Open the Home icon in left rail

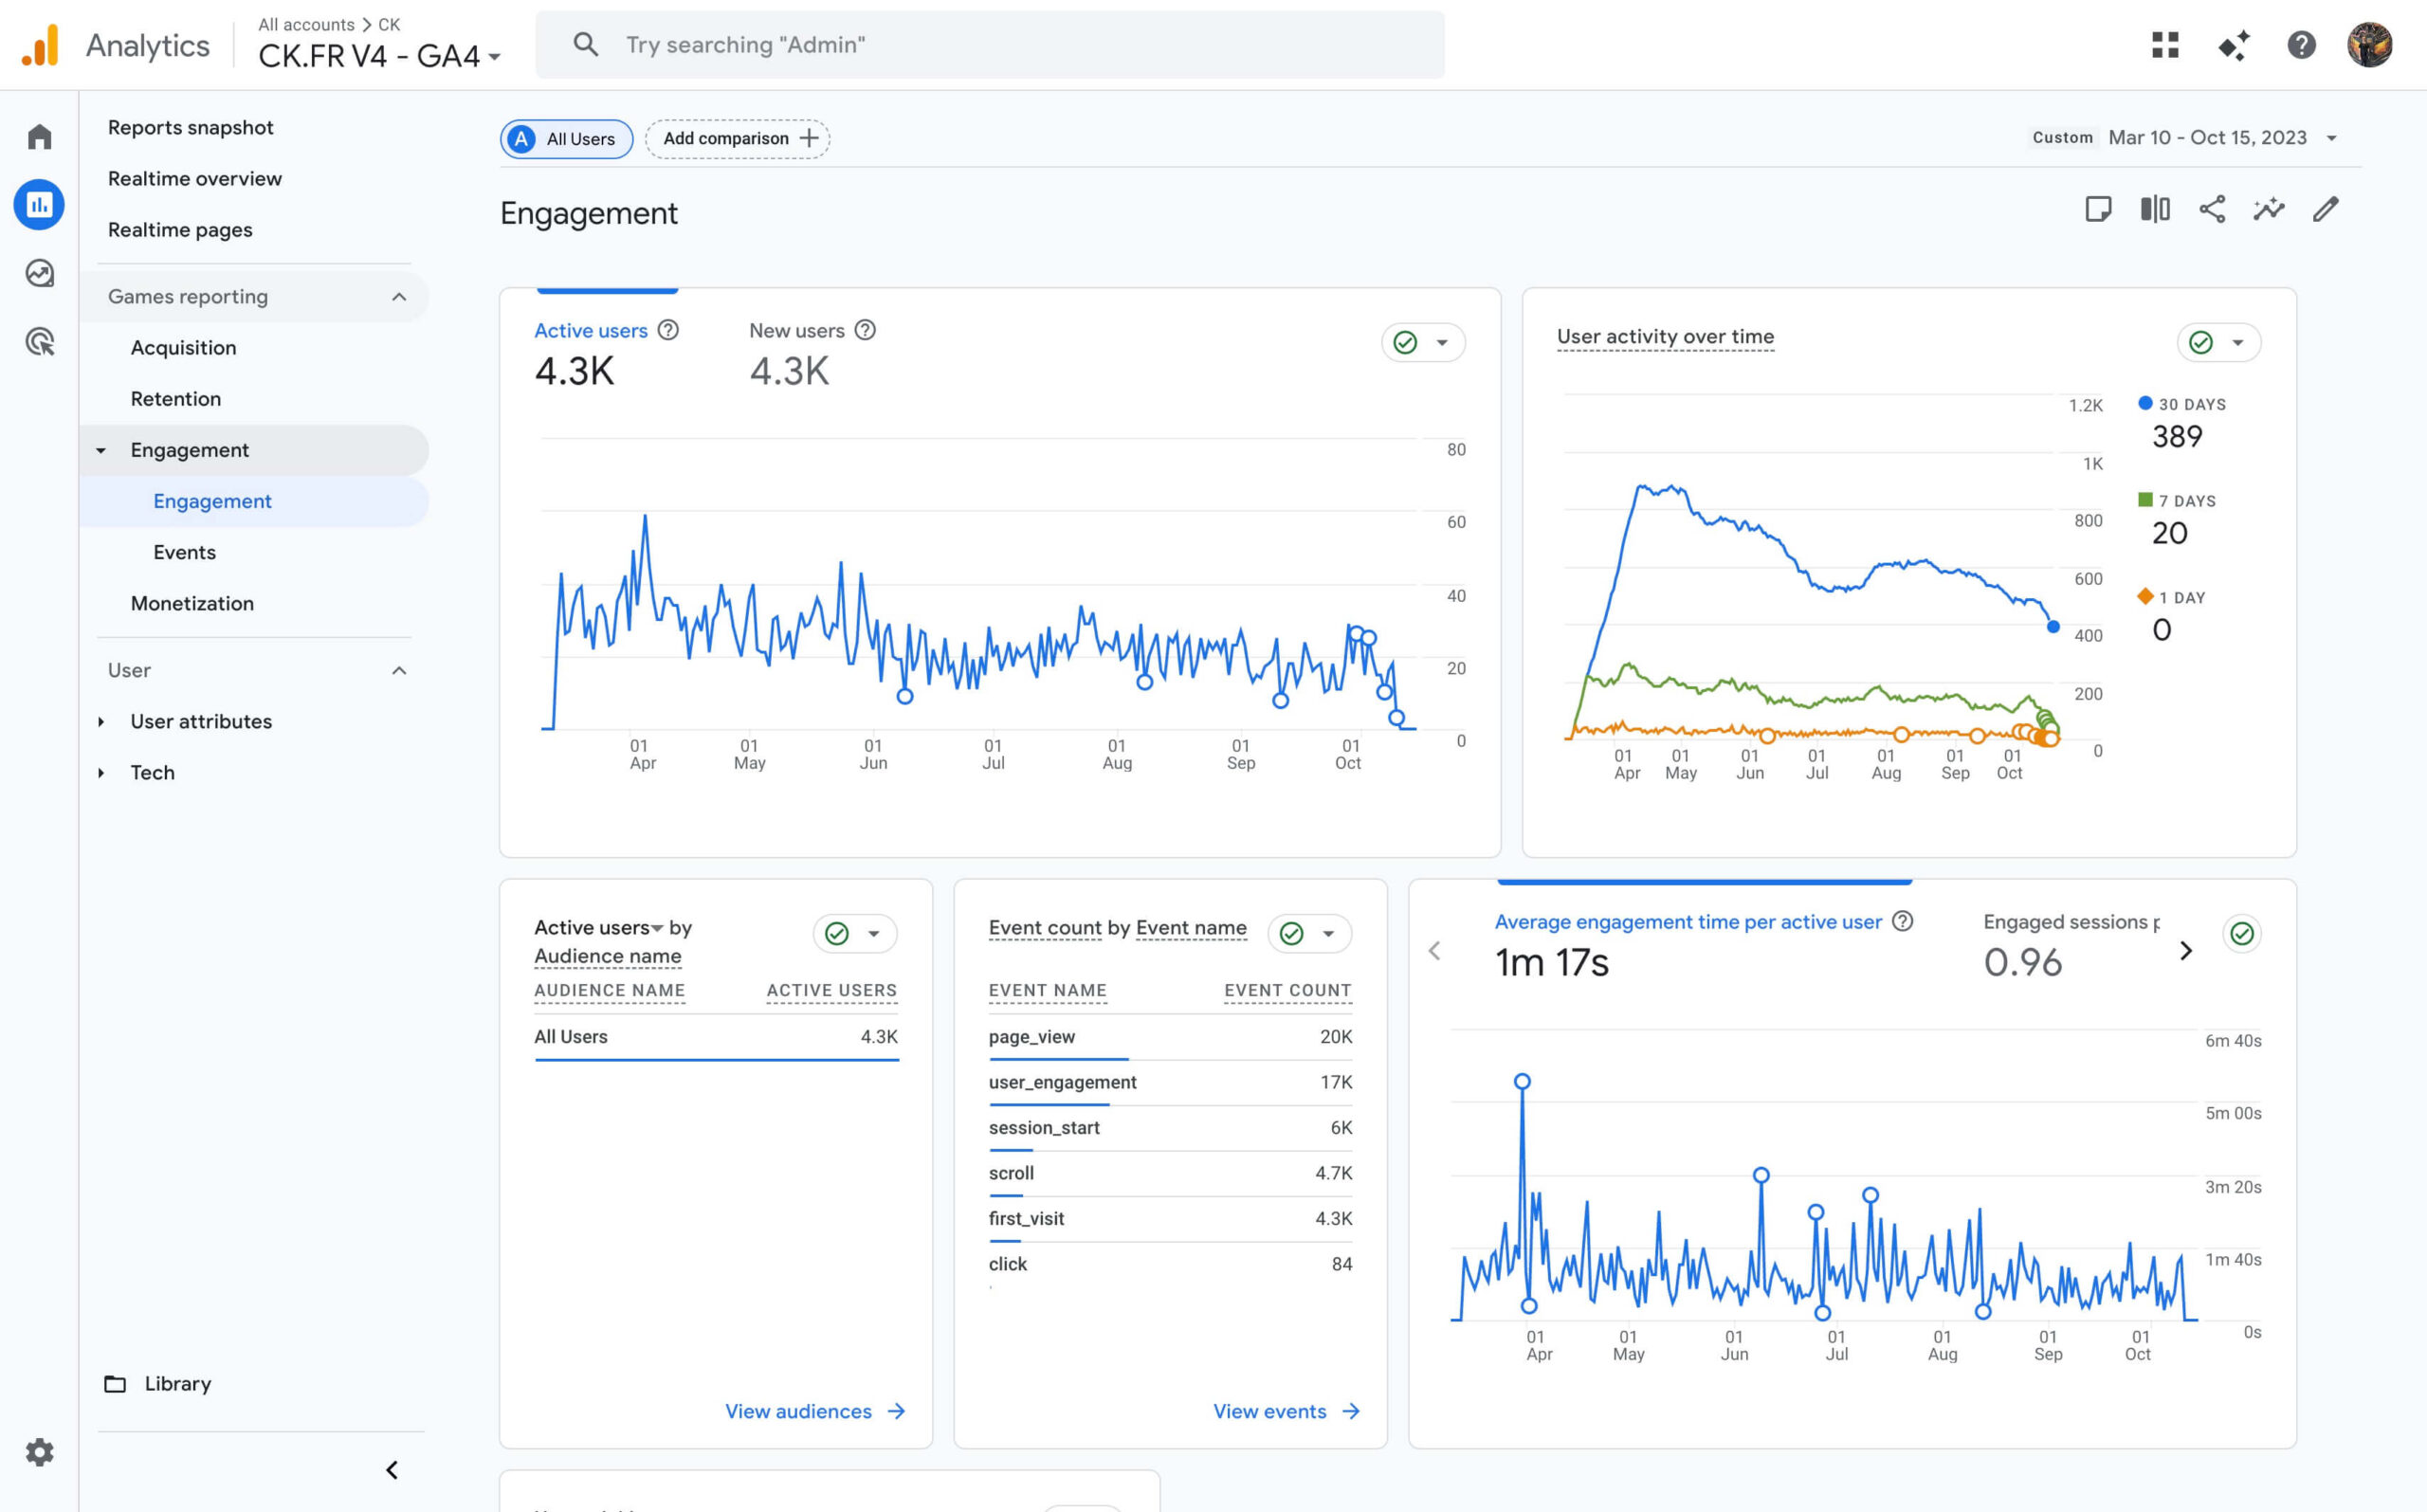pyautogui.click(x=39, y=136)
